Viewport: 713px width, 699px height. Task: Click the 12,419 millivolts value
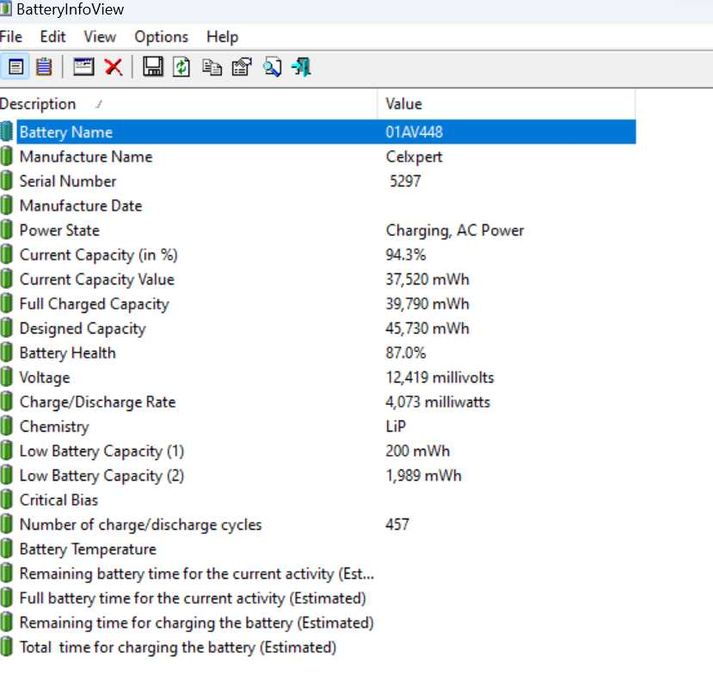point(440,377)
